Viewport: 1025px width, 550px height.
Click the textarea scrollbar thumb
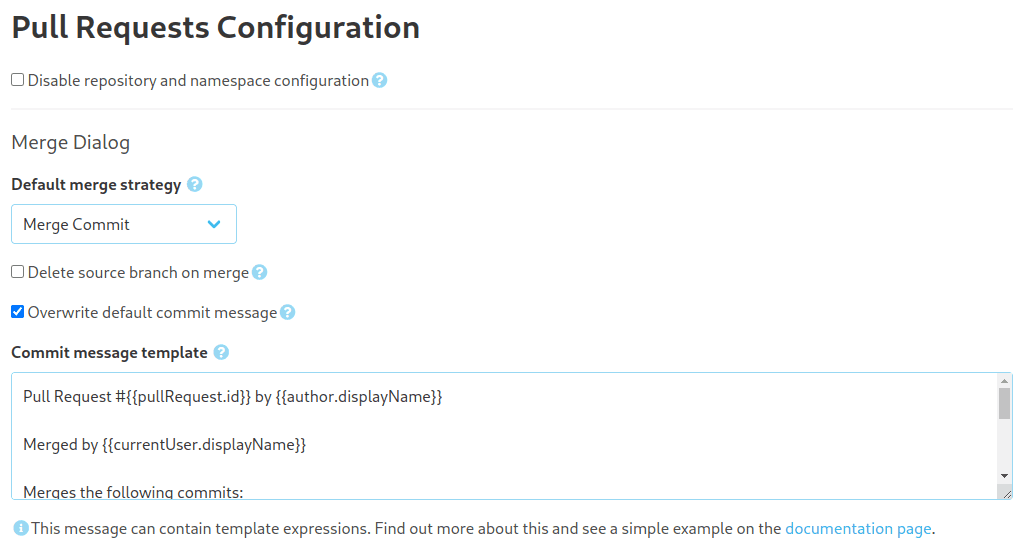(1005, 403)
